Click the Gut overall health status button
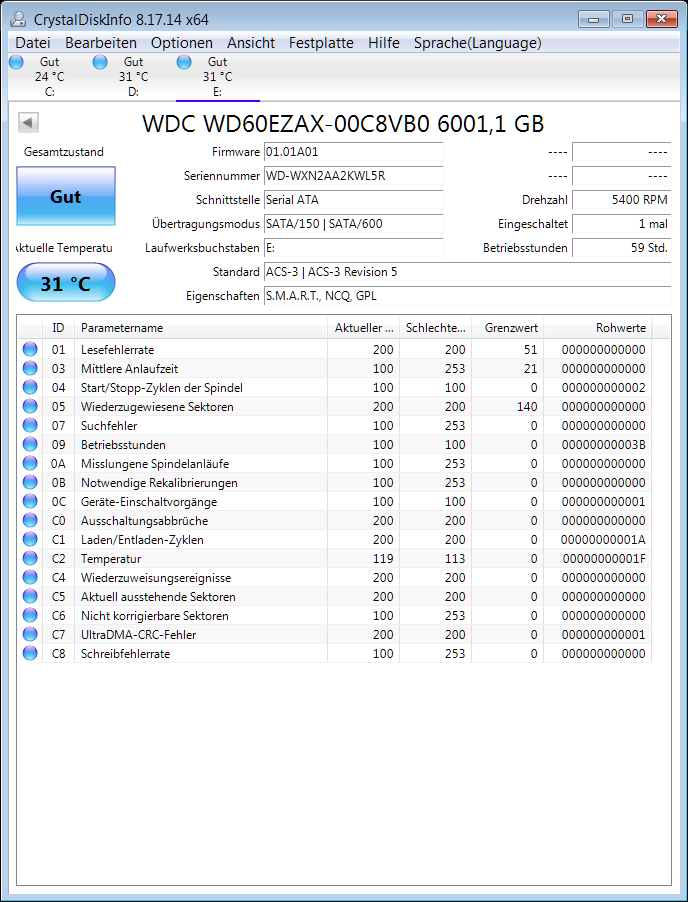Screen dimensions: 688x902 [66, 196]
